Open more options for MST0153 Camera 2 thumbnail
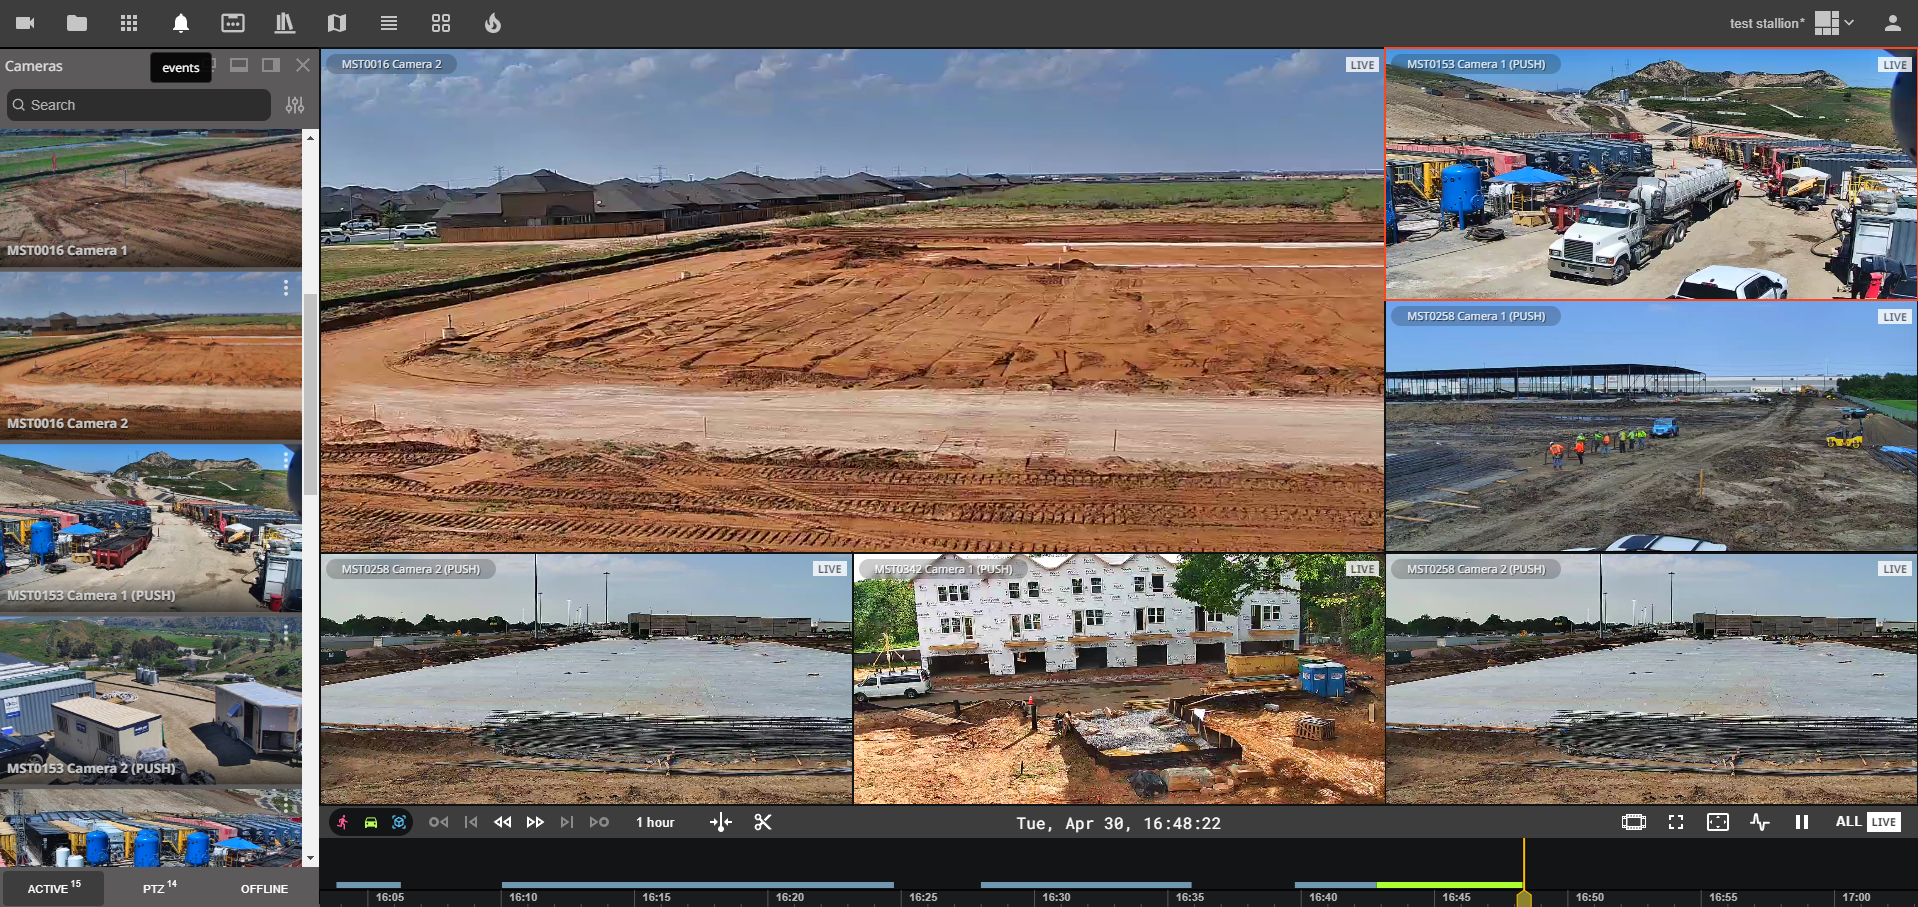The width and height of the screenshot is (1918, 907). pos(286,633)
